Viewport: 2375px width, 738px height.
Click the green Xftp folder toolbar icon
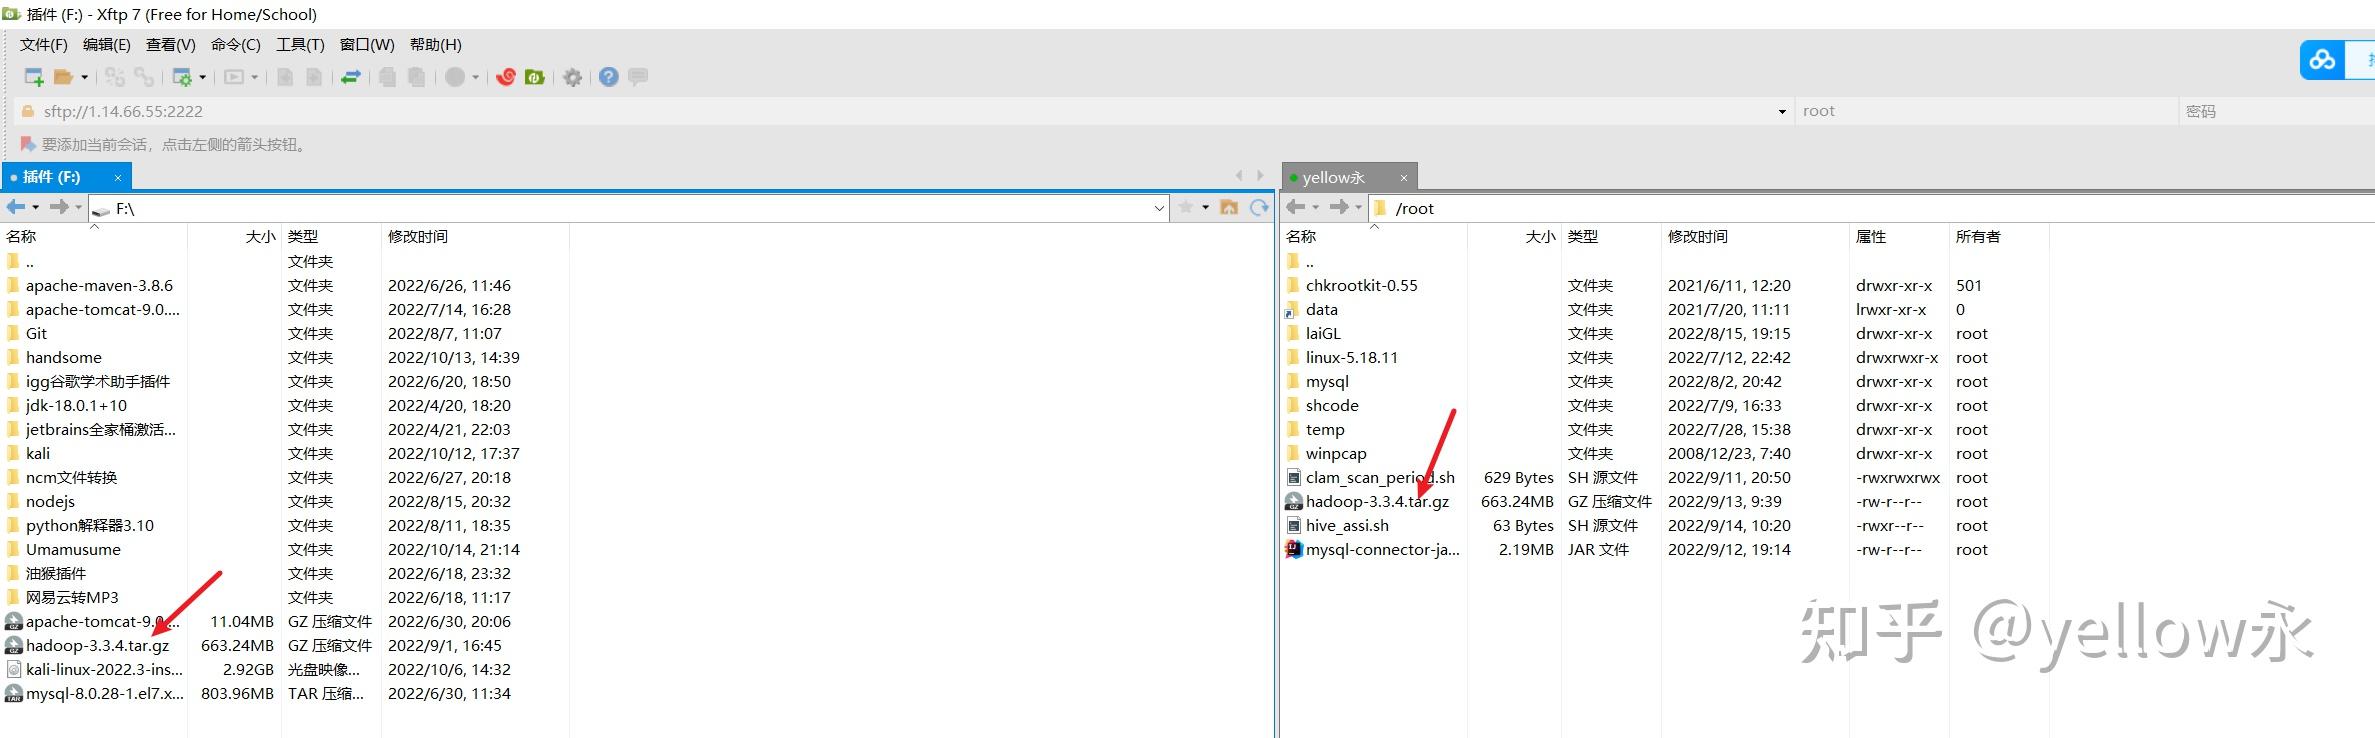coord(535,77)
